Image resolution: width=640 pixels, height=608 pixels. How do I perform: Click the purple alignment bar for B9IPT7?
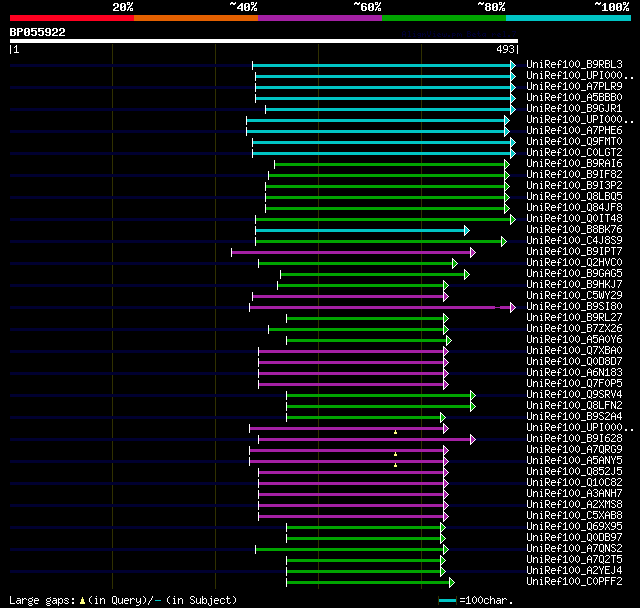point(351,253)
